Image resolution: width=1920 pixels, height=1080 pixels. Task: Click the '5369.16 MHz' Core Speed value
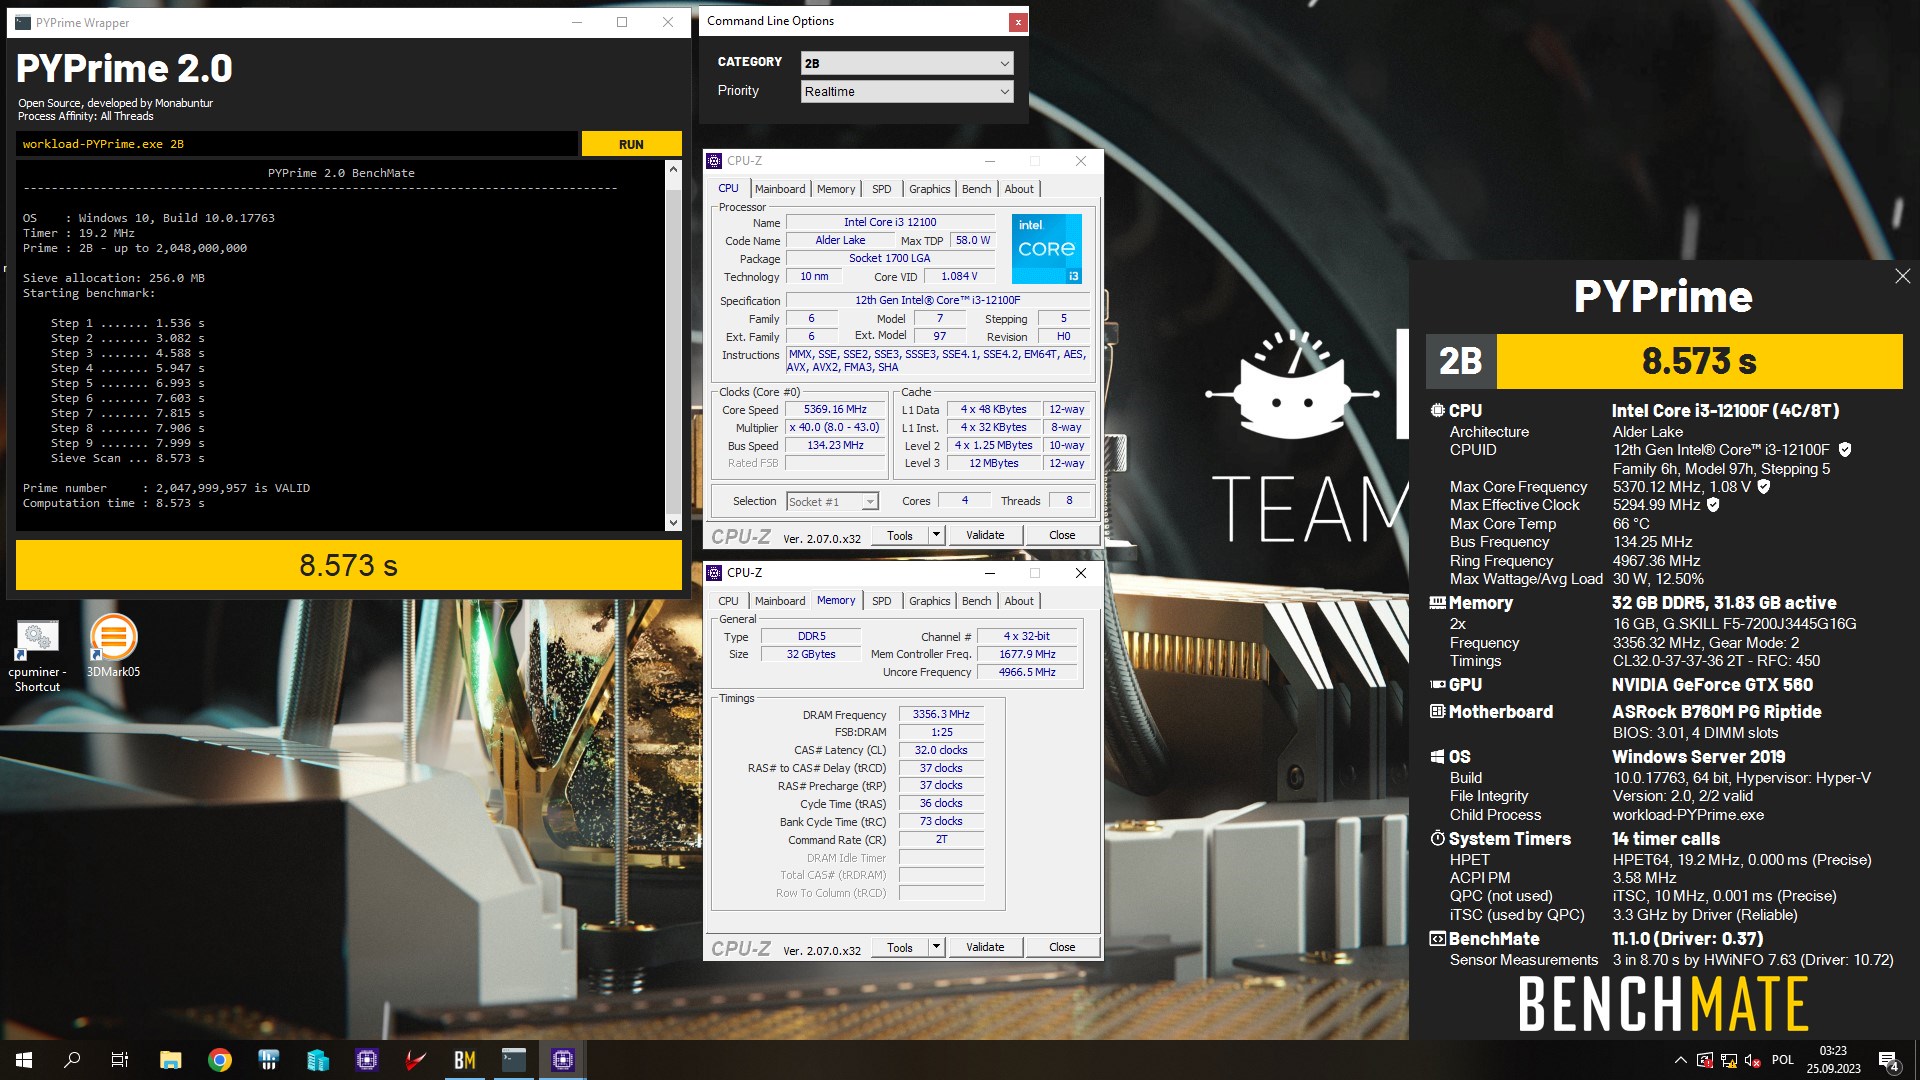coord(835,410)
